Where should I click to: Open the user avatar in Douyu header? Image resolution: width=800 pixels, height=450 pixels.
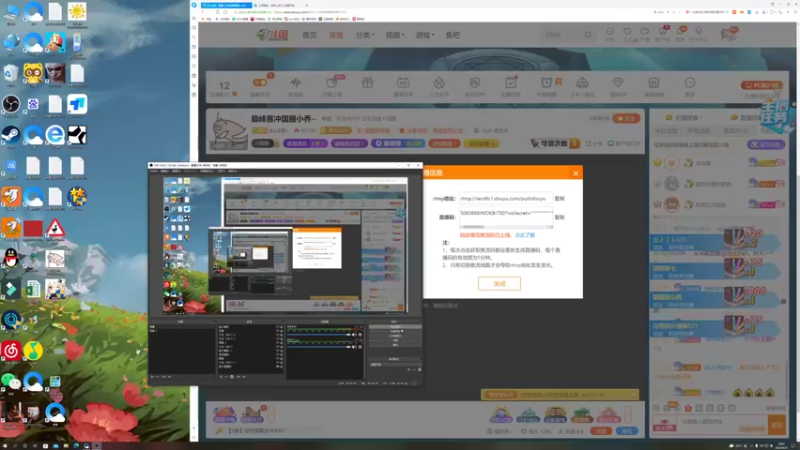[x=729, y=34]
